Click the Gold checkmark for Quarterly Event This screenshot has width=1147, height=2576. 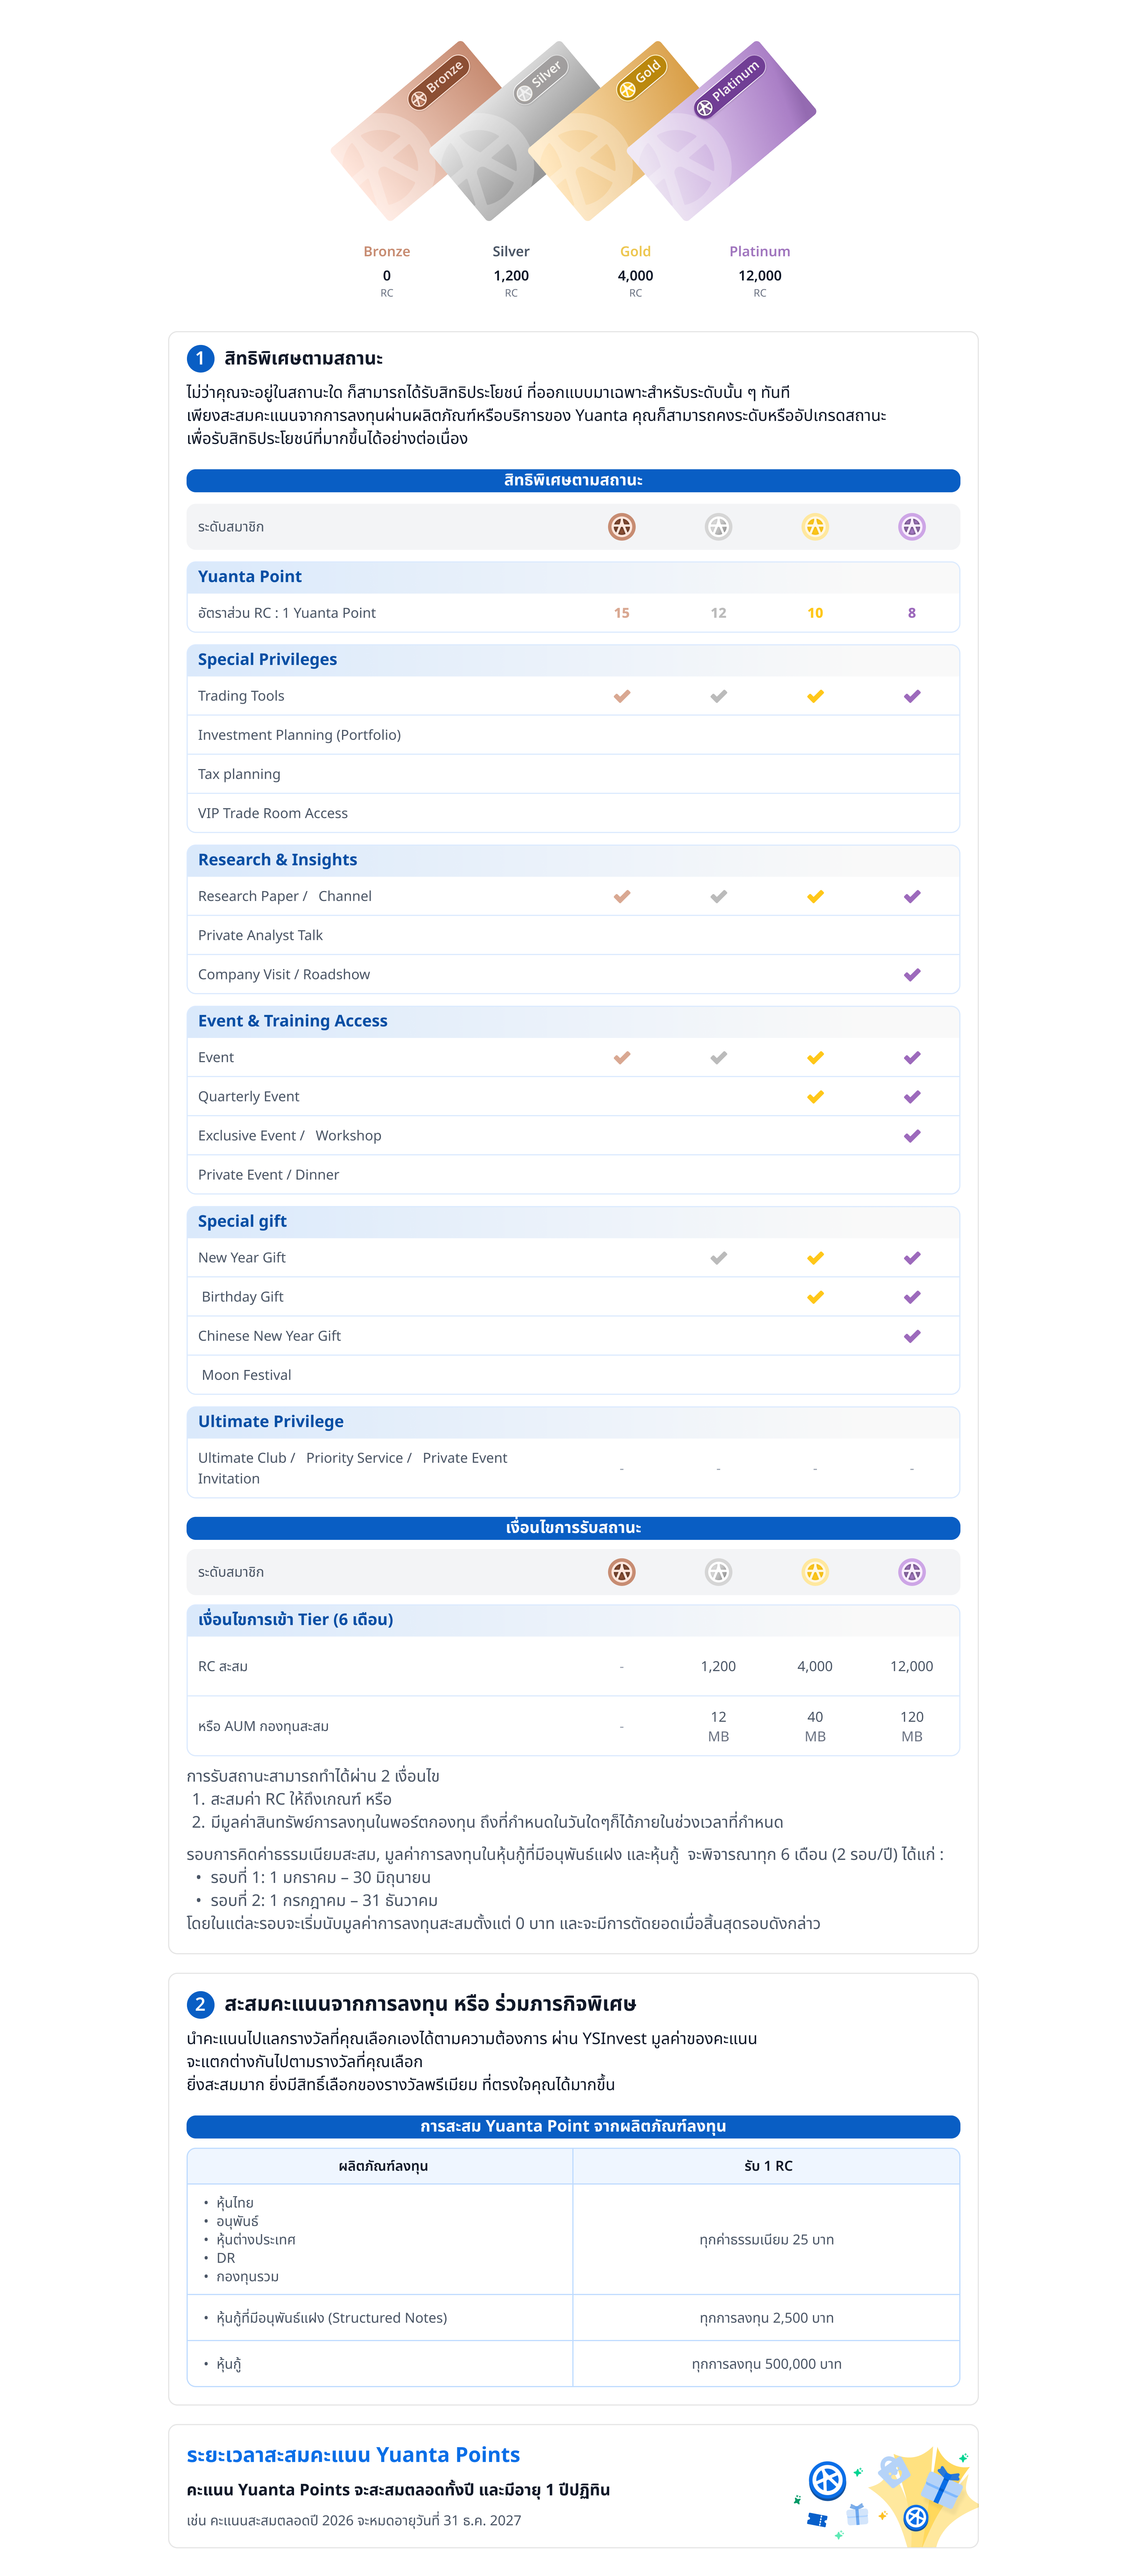click(815, 1097)
